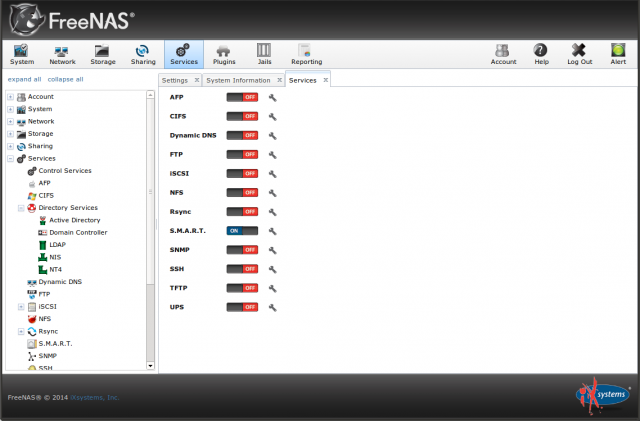This screenshot has width=640, height=421.
Task: Configure Dynamic DNS via its wrench icon
Action: tap(273, 136)
